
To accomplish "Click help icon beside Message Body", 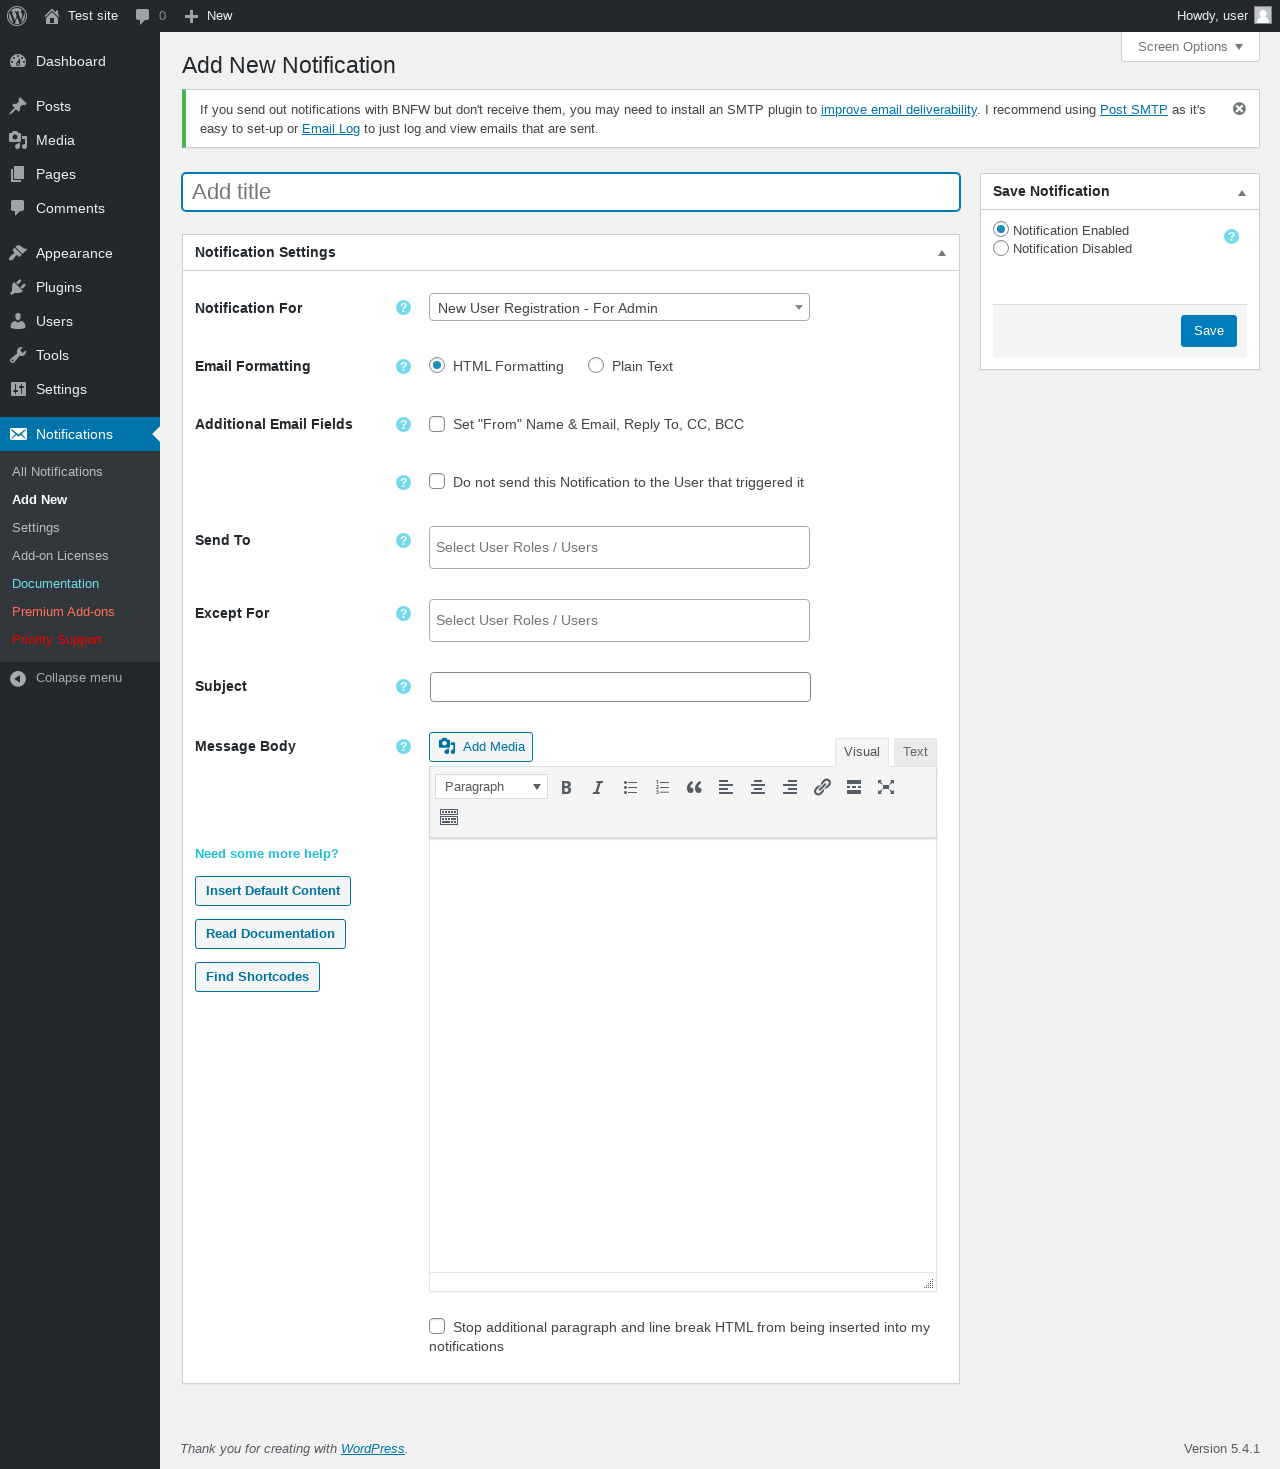I will 403,746.
